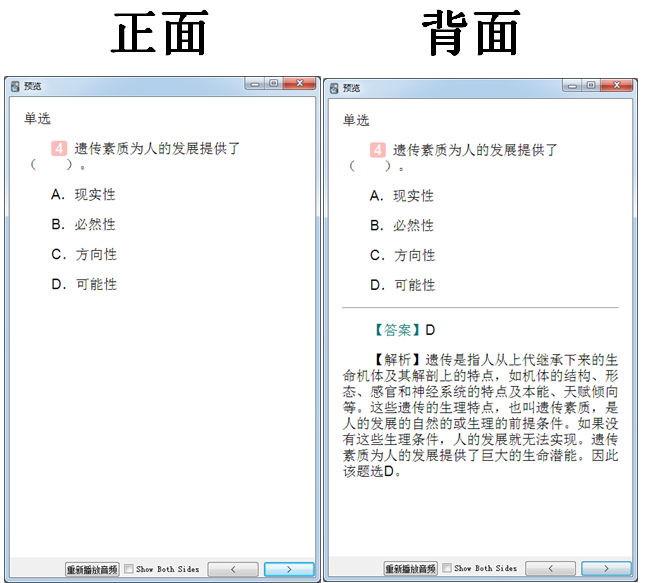The height and width of the screenshot is (583, 645).
Task: Maximize the right preview window
Action: pyautogui.click(x=591, y=85)
